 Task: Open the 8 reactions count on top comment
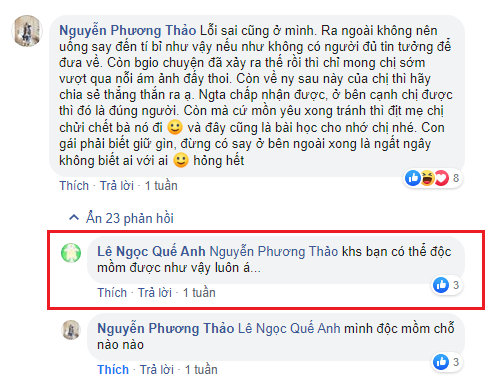click(x=456, y=178)
